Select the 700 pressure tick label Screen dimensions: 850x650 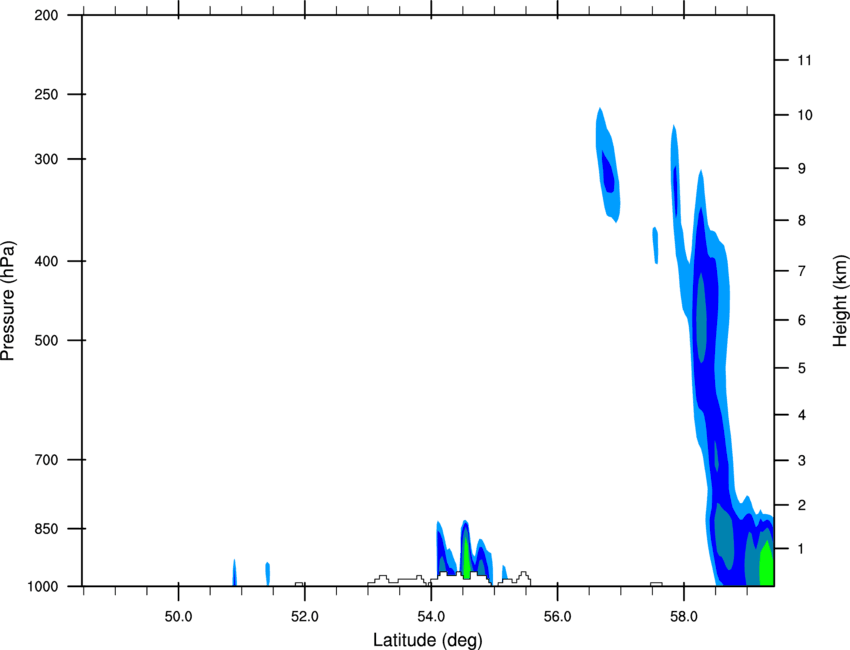click(x=46, y=460)
